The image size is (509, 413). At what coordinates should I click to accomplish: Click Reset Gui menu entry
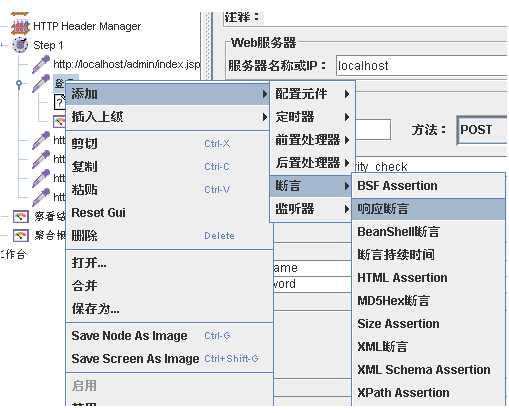pos(169,213)
